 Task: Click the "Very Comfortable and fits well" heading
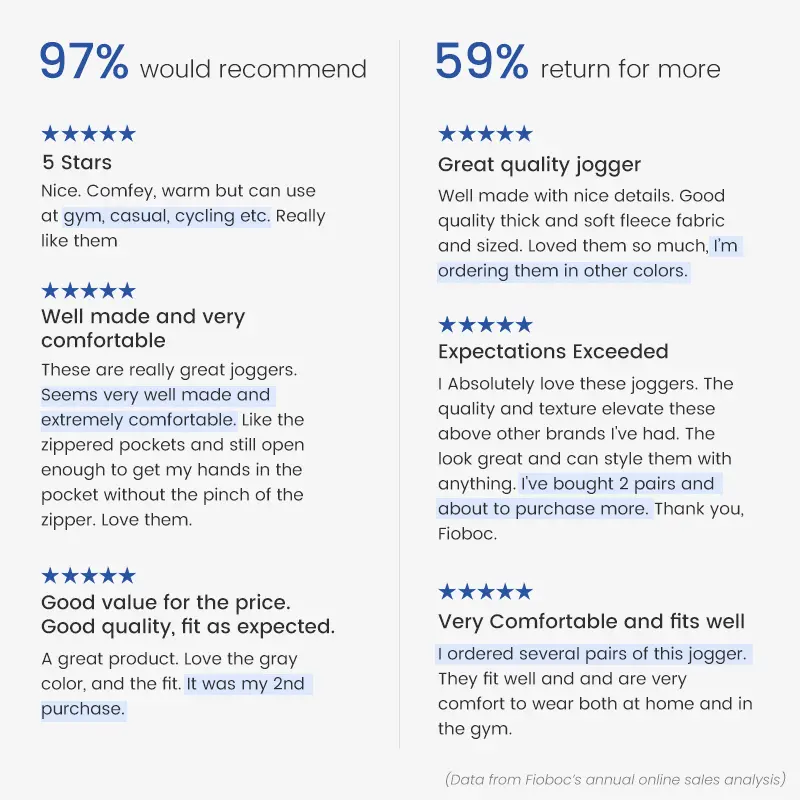(x=591, y=622)
